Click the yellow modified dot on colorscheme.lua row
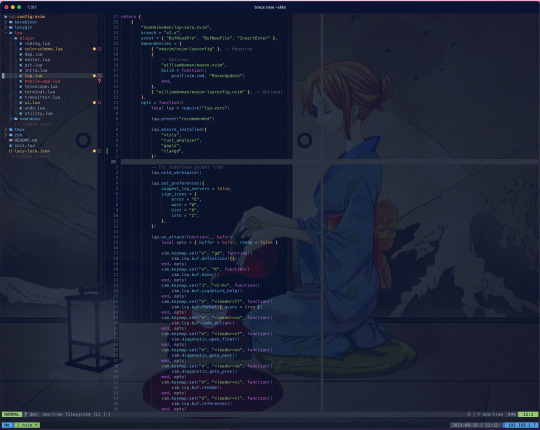This screenshot has width=540, height=430. tap(94, 49)
